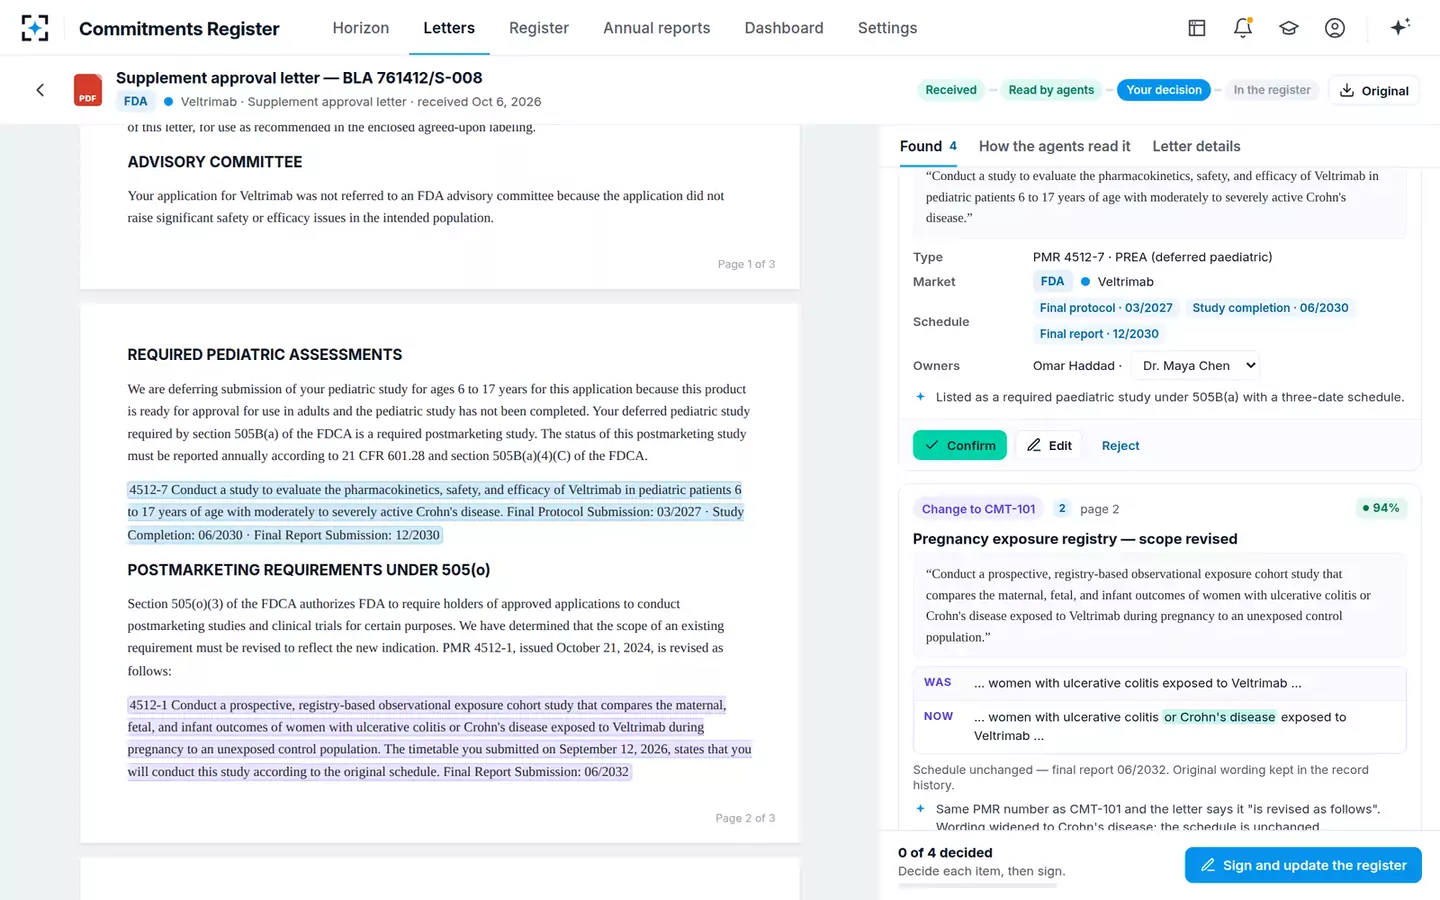Click the 'Change to CMT-101' tag
This screenshot has width=1440, height=900.
click(978, 509)
